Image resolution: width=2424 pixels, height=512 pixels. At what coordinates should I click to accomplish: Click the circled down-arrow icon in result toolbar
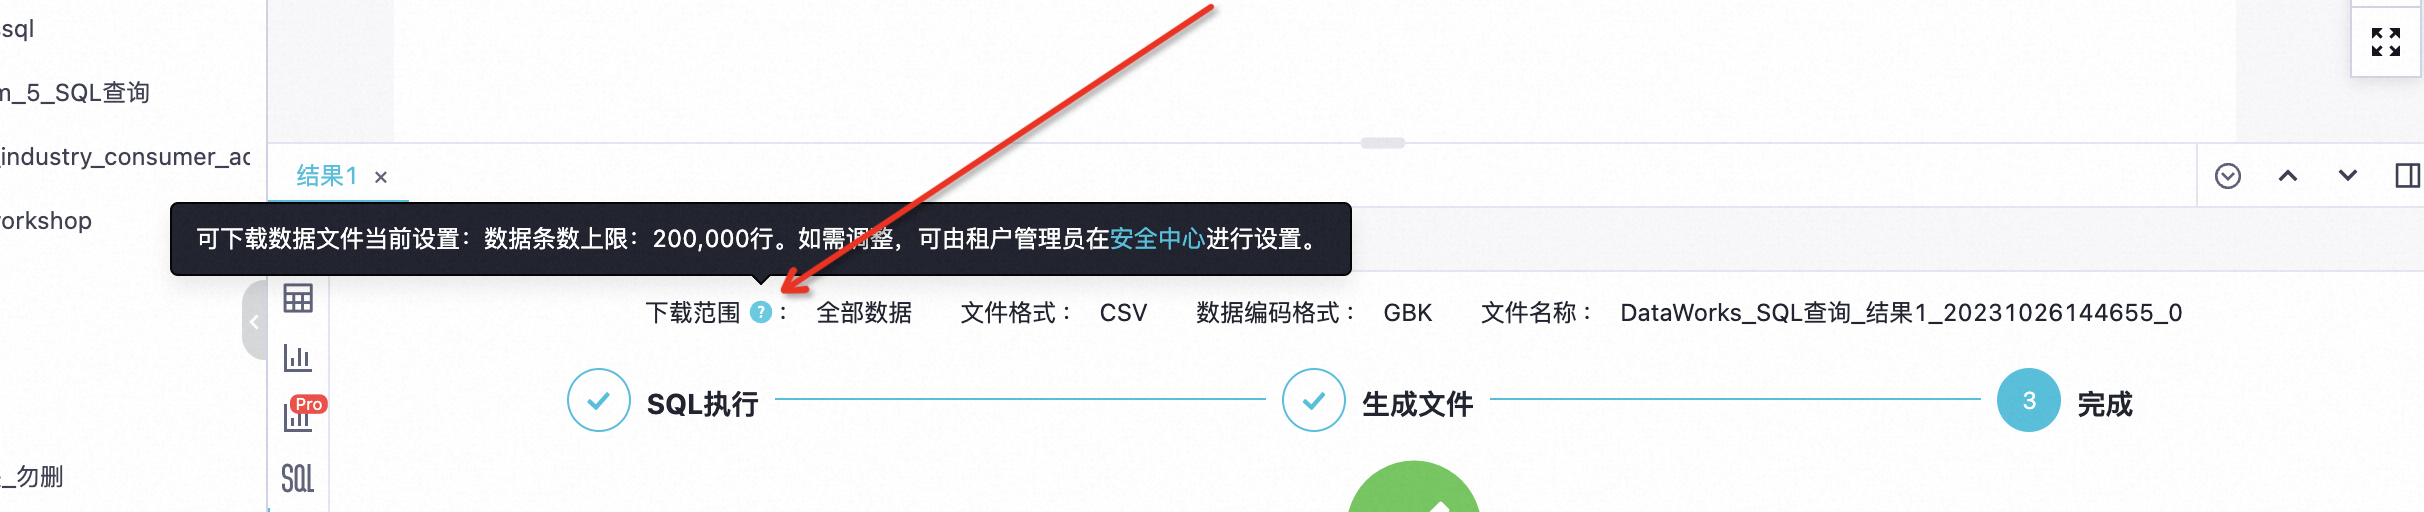(x=2228, y=176)
